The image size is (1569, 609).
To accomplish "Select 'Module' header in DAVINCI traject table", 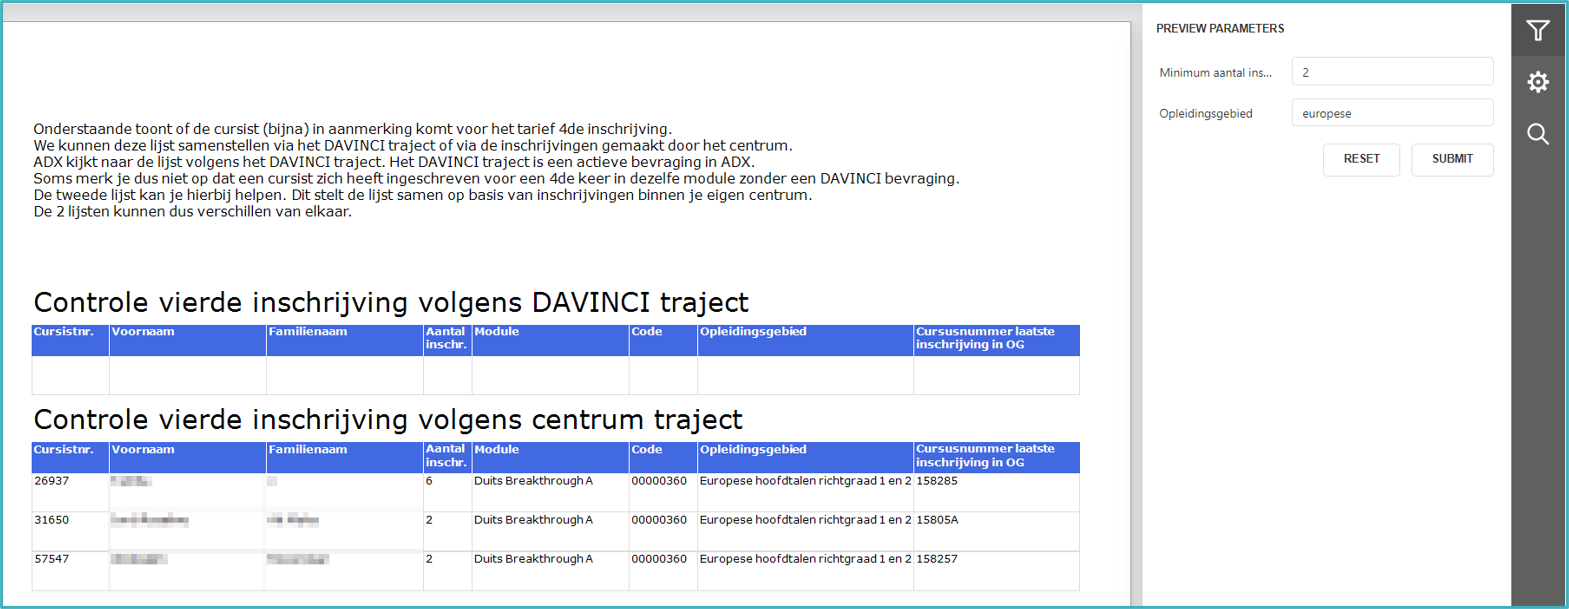I will tap(497, 332).
